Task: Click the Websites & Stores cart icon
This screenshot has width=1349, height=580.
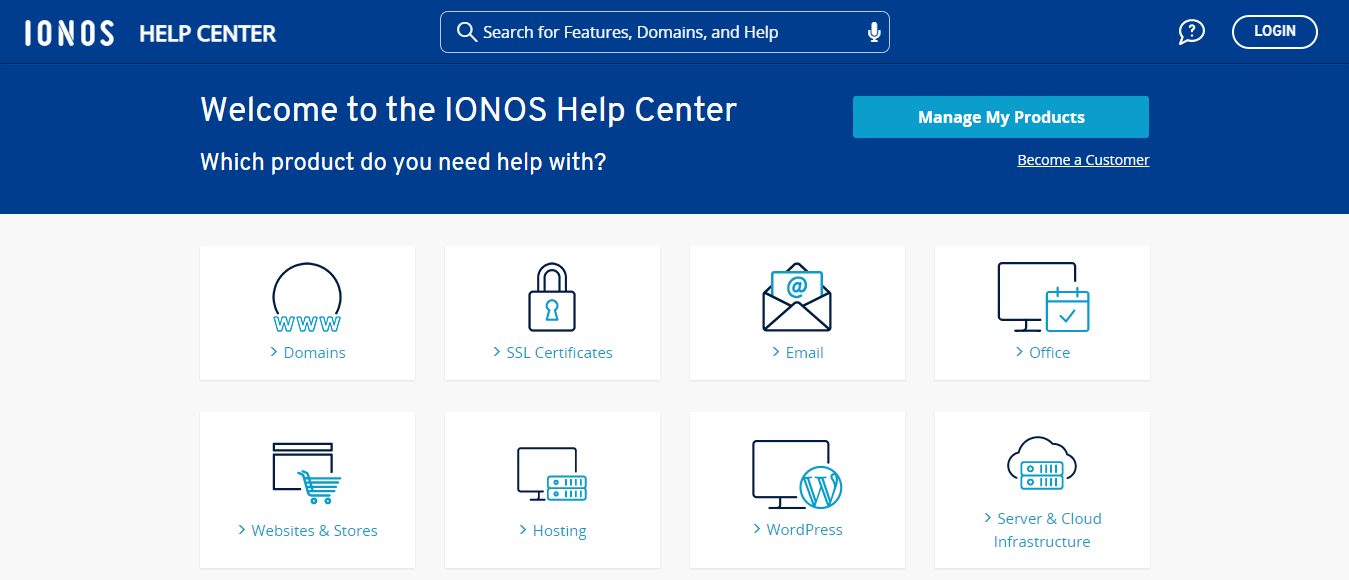Action: pos(307,473)
